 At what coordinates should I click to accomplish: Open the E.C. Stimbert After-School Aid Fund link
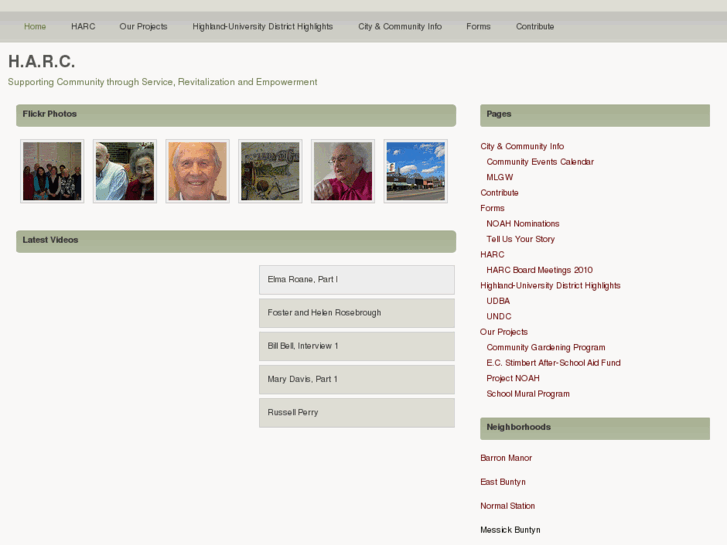click(x=553, y=363)
